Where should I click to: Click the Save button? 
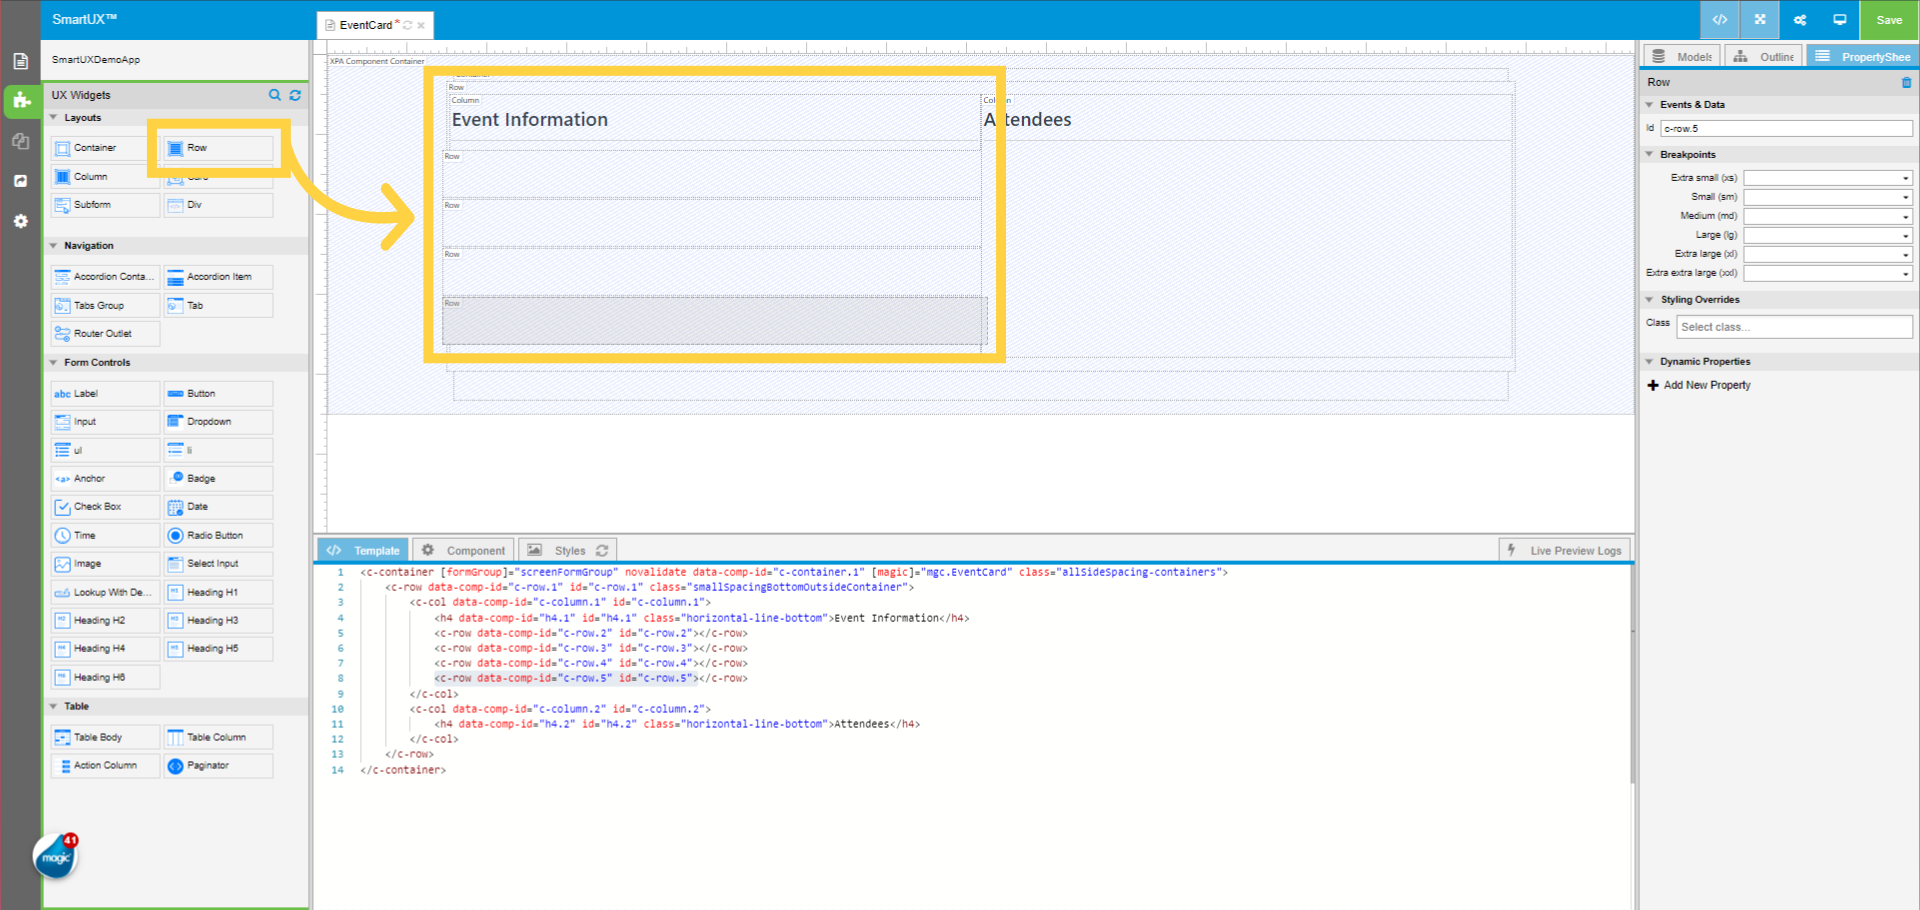coord(1888,20)
